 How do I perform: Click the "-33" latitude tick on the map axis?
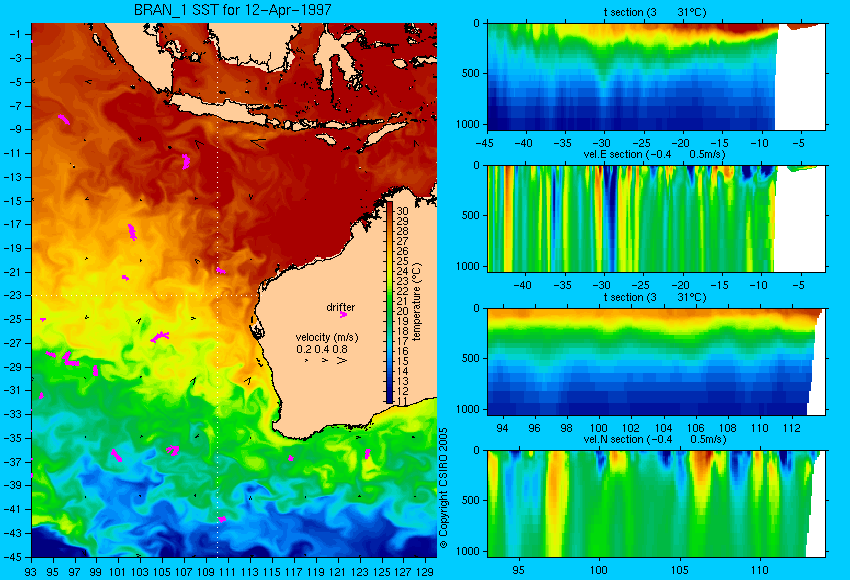[15, 414]
